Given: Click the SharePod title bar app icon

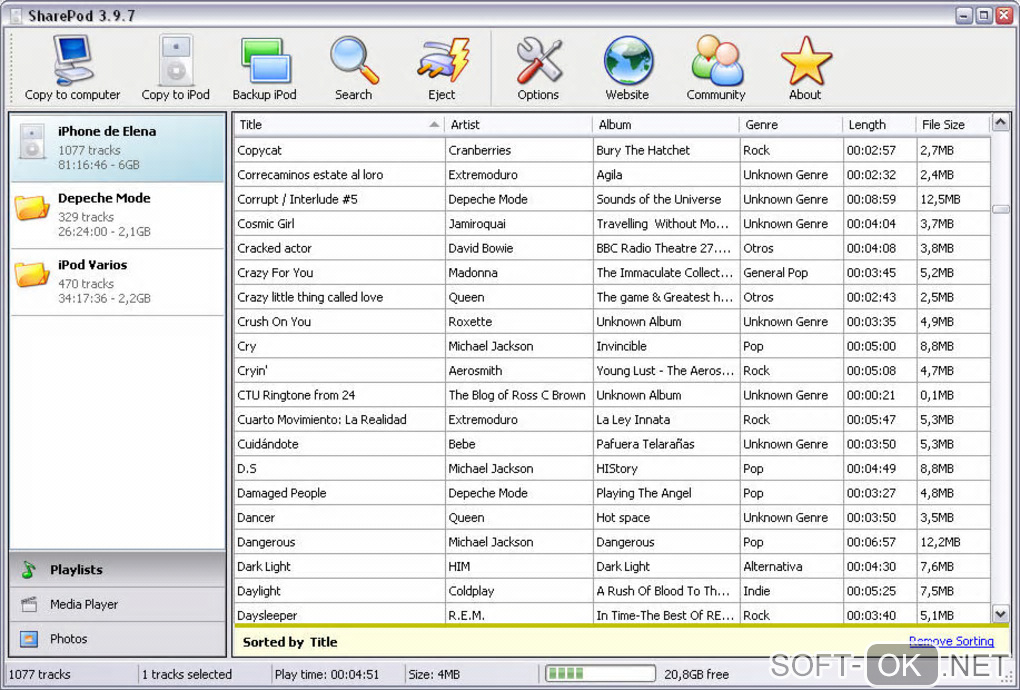Looking at the screenshot, I should [x=16, y=15].
